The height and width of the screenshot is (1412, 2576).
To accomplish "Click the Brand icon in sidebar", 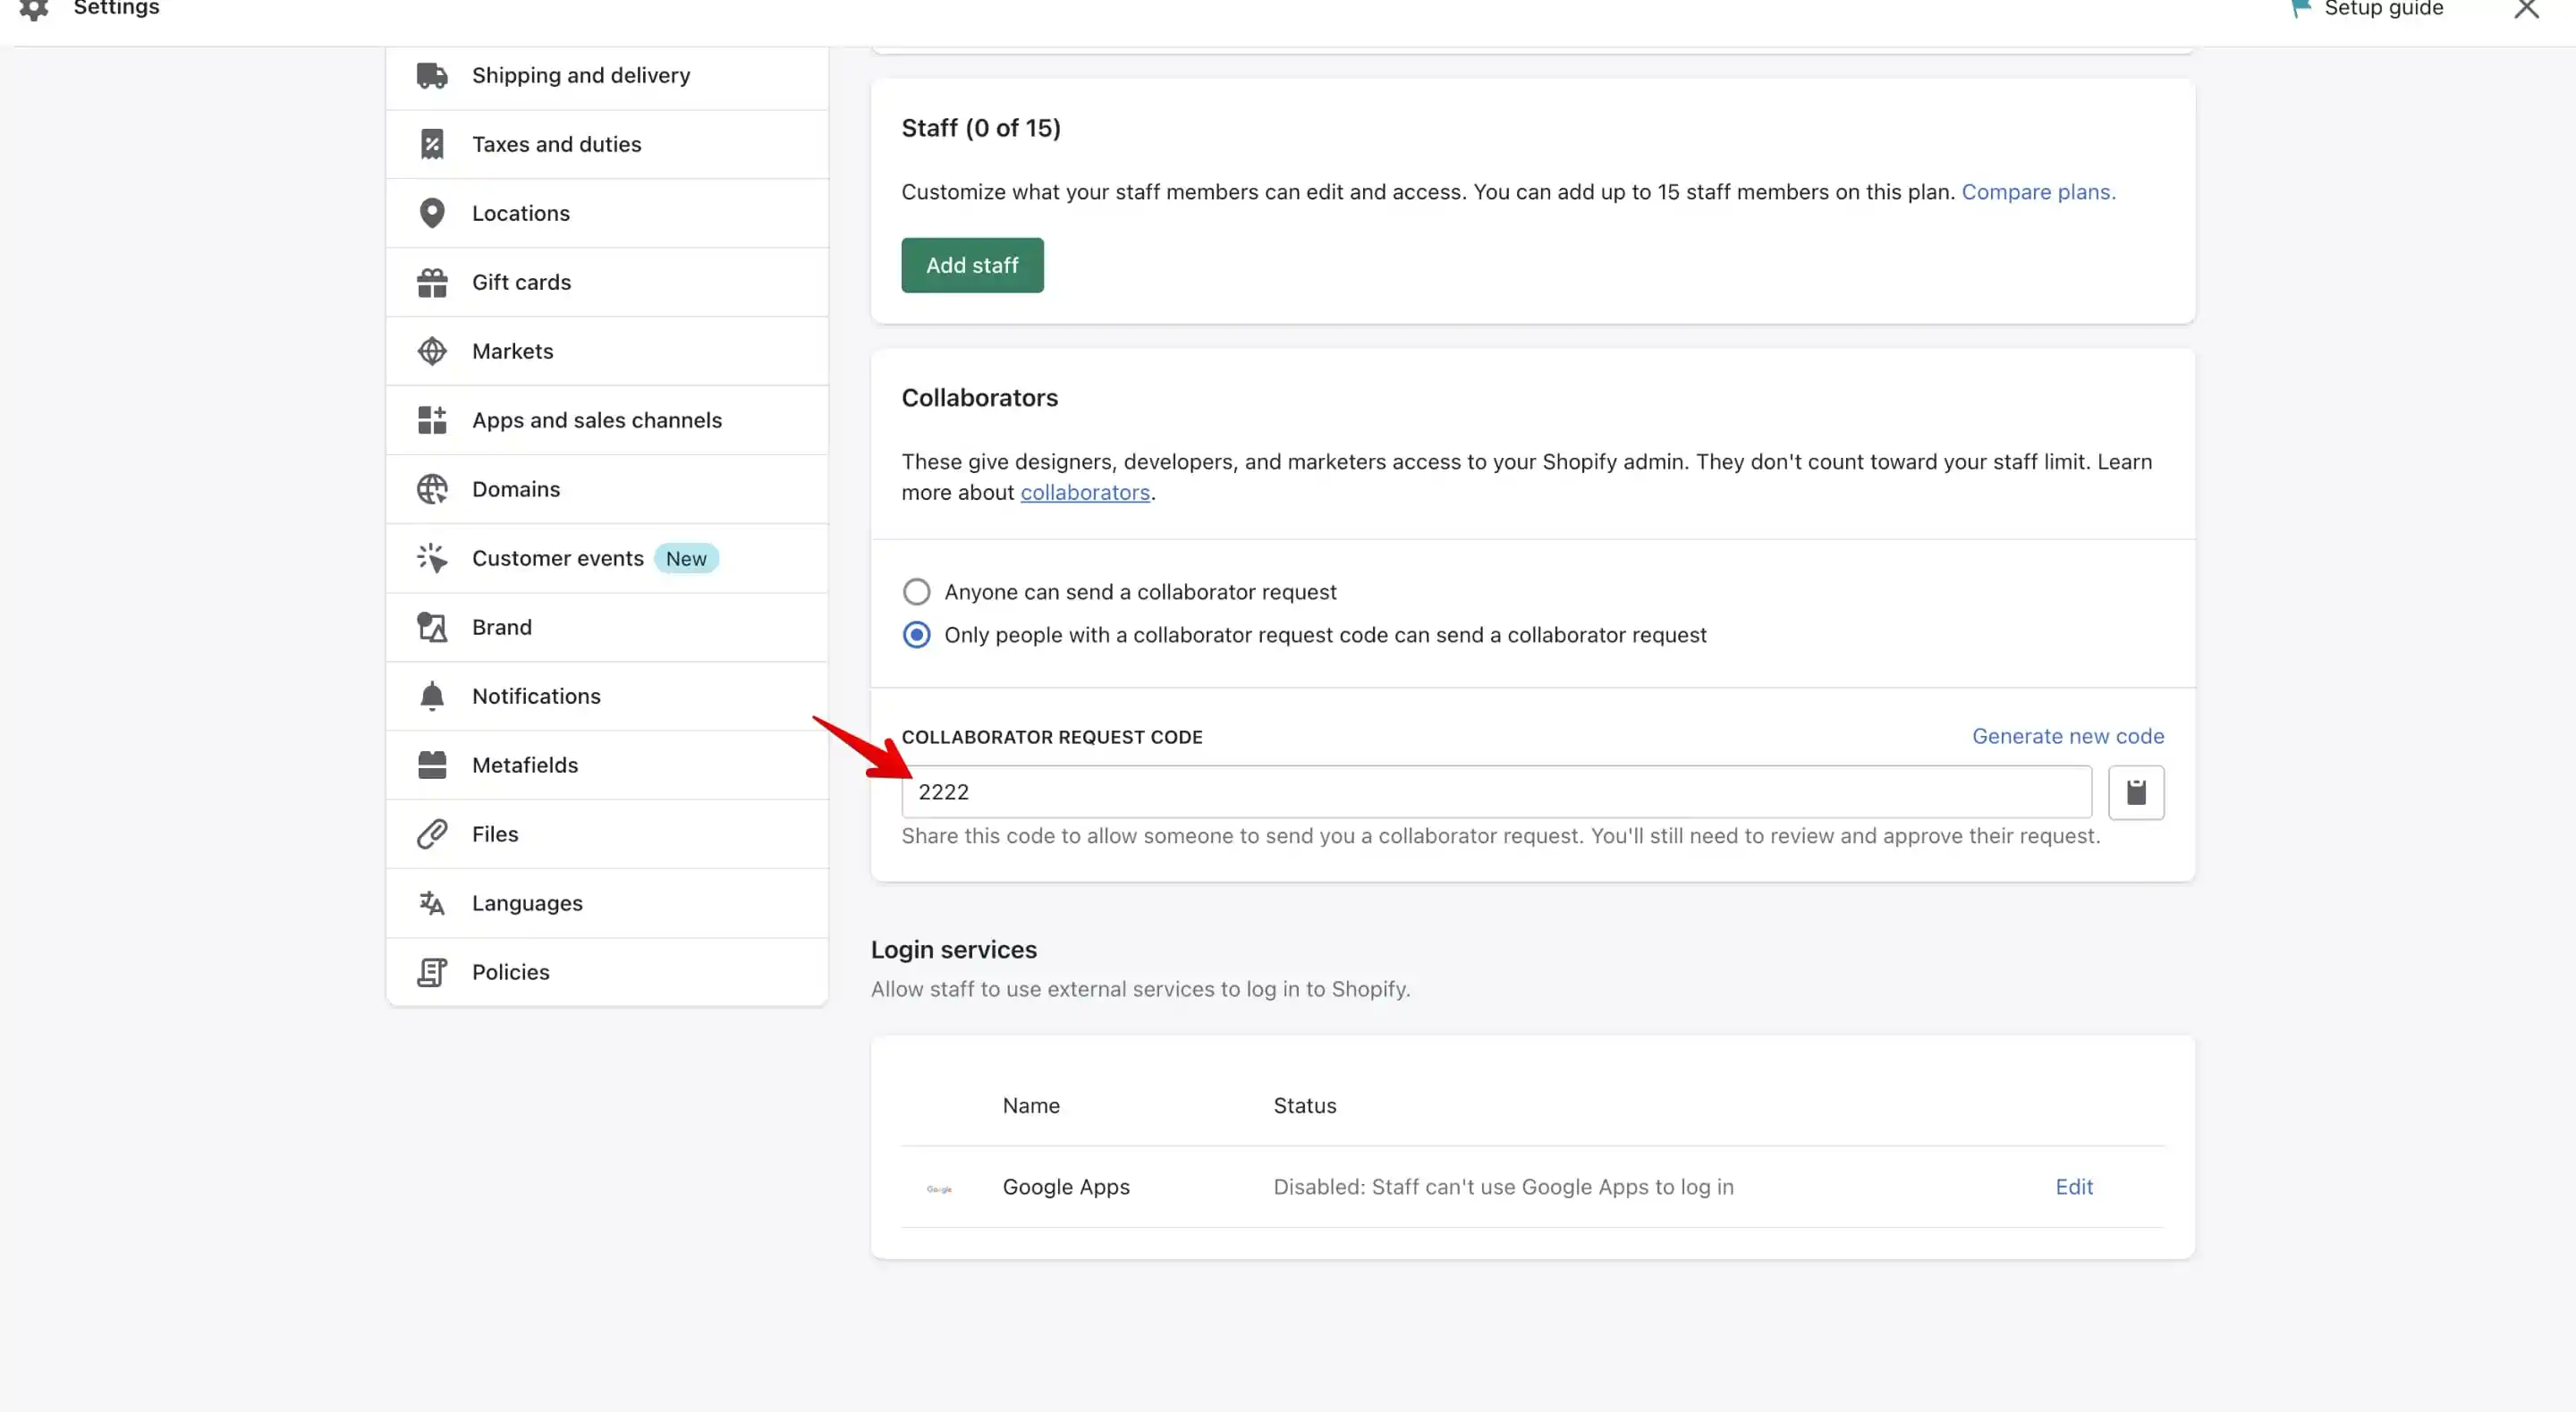I will click(432, 627).
